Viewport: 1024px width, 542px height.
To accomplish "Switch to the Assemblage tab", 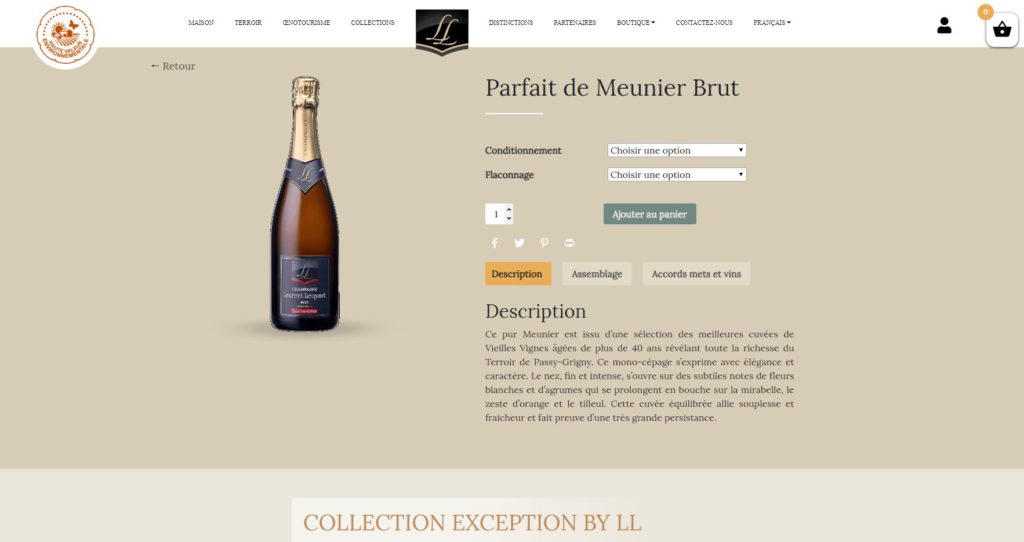I will point(596,274).
